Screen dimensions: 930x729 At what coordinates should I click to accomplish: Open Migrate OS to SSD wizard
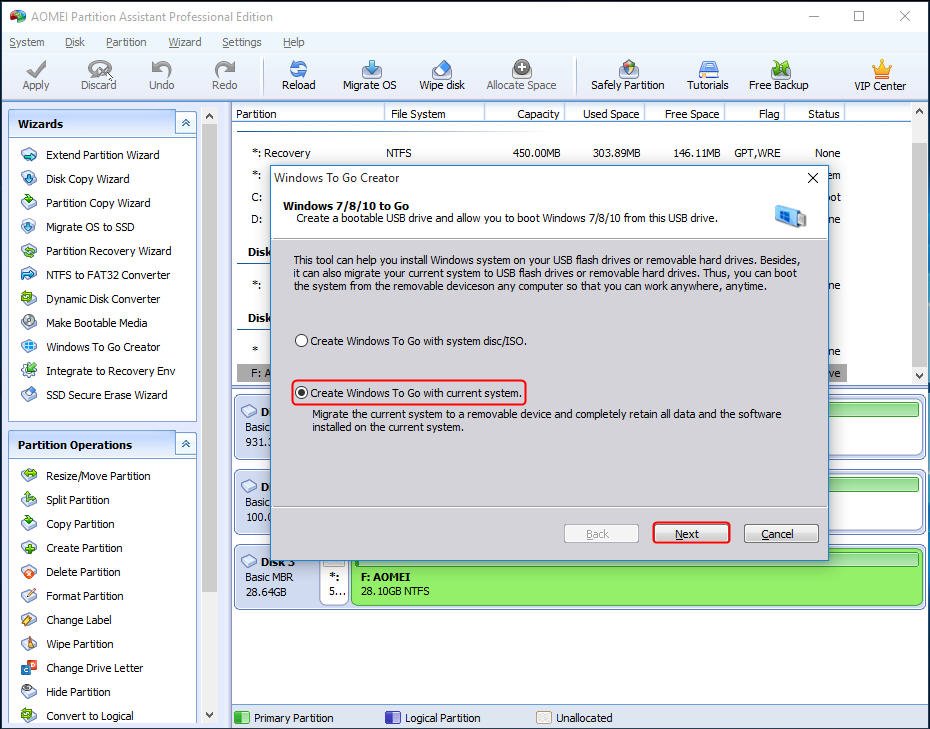tap(90, 227)
